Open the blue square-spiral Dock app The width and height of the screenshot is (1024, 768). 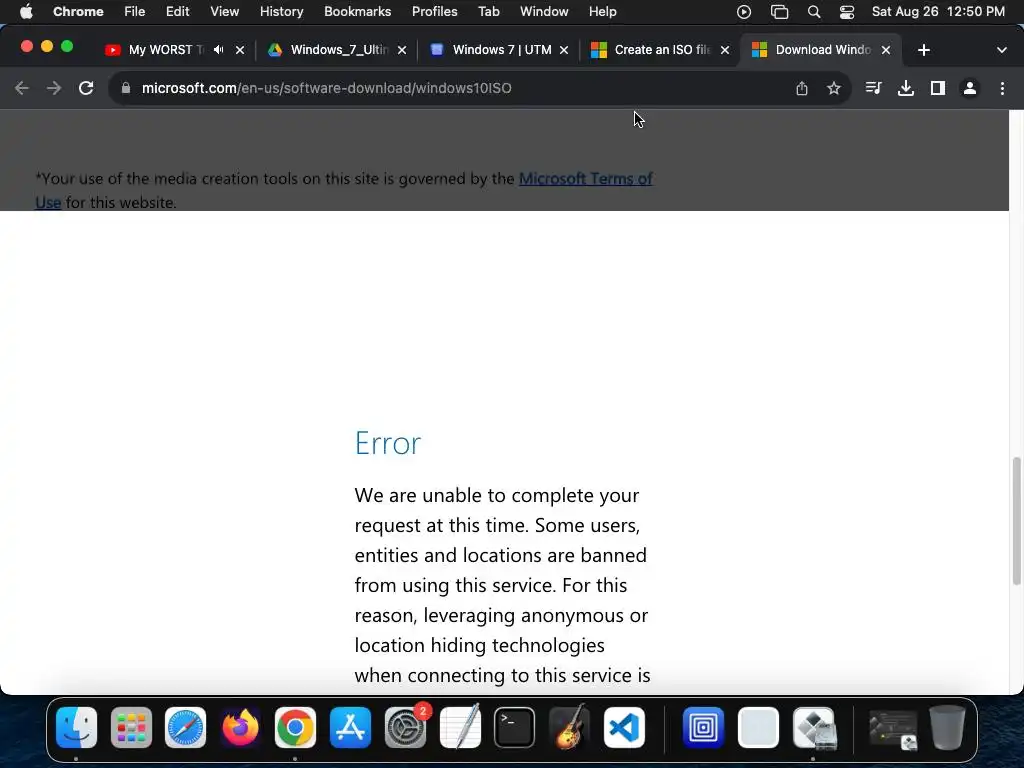(x=703, y=728)
